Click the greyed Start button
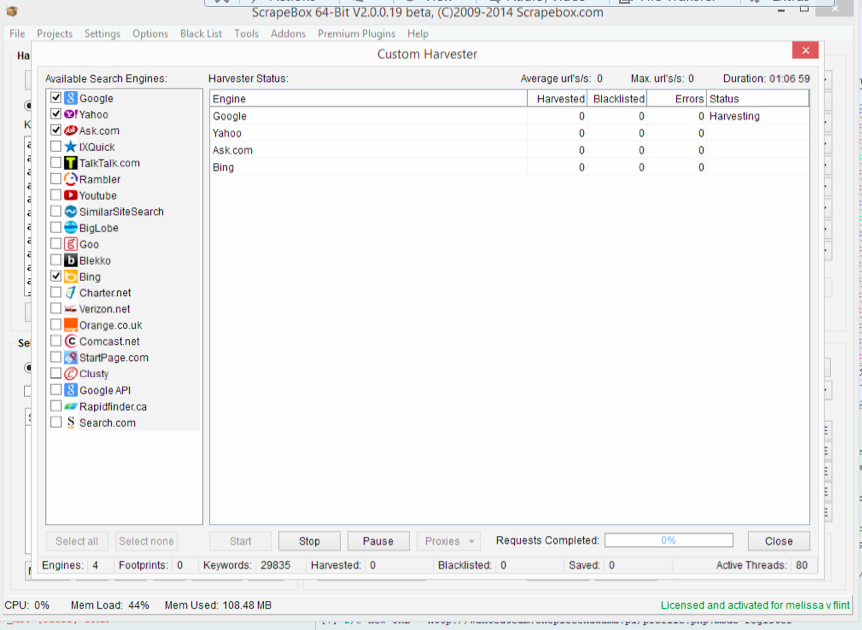 240,541
